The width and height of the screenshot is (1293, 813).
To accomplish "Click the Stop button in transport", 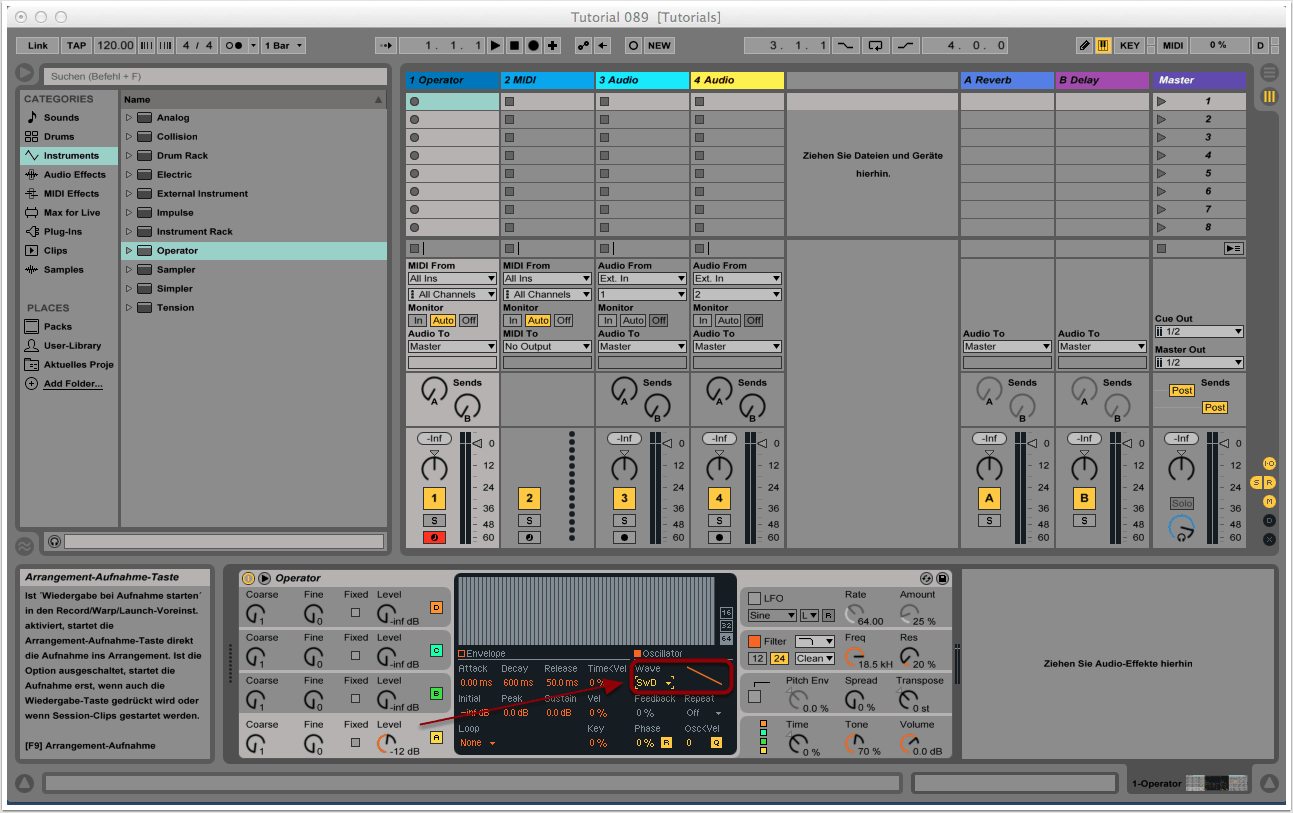I will [x=514, y=45].
